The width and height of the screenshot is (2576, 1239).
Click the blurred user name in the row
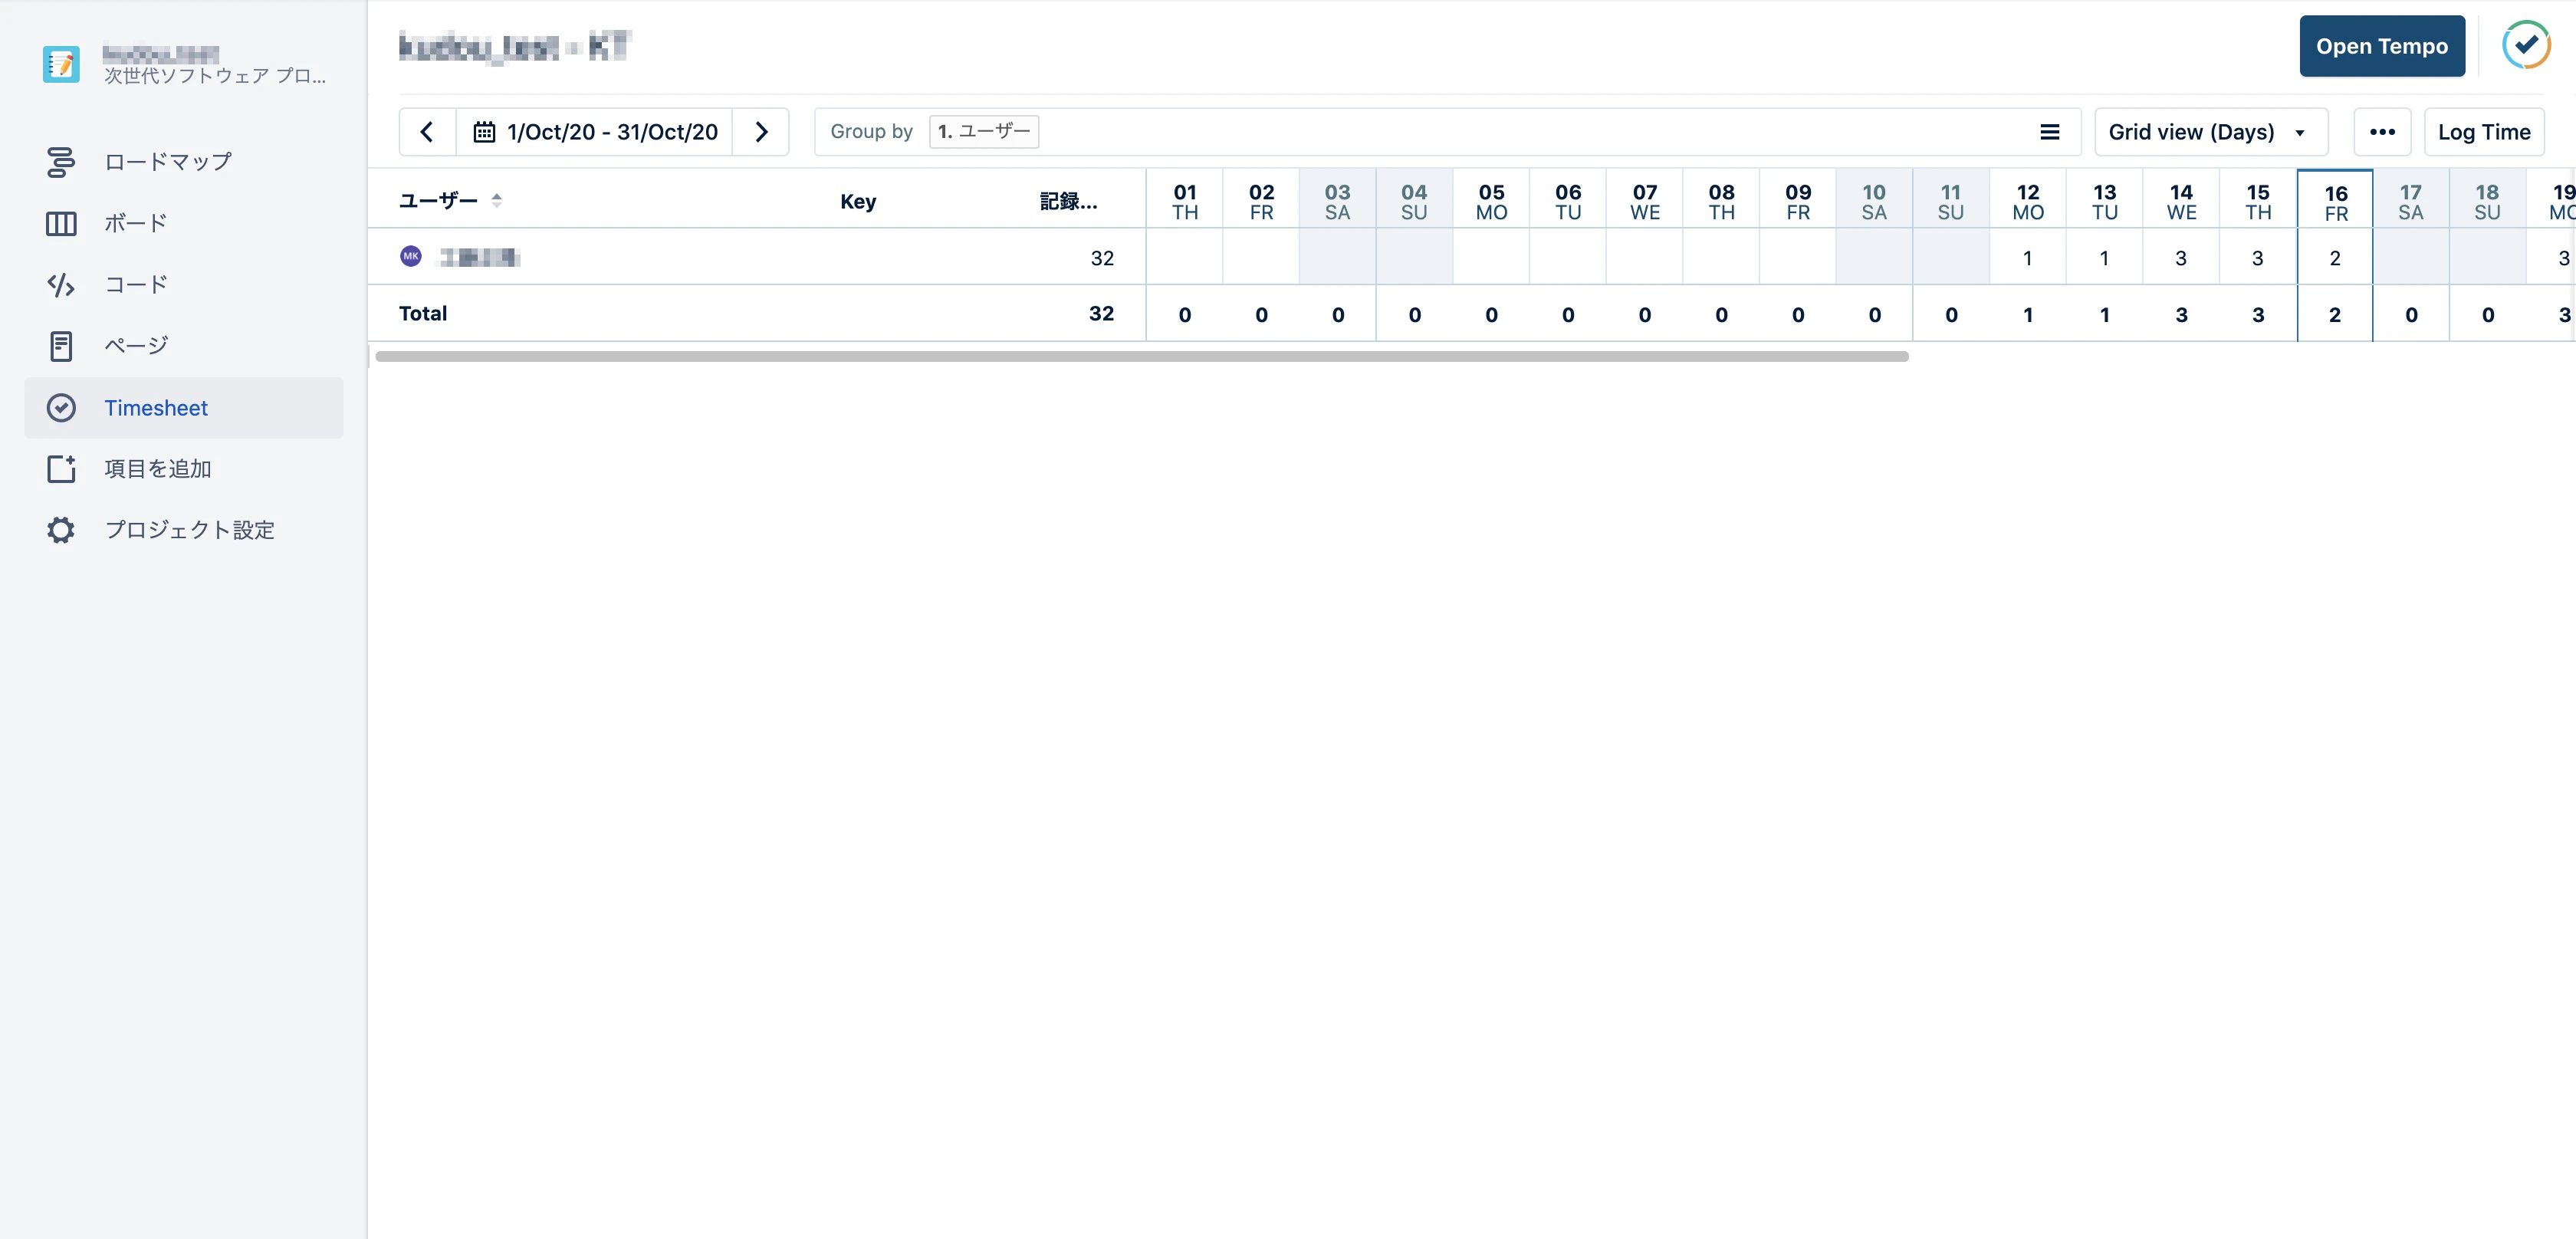tap(480, 257)
